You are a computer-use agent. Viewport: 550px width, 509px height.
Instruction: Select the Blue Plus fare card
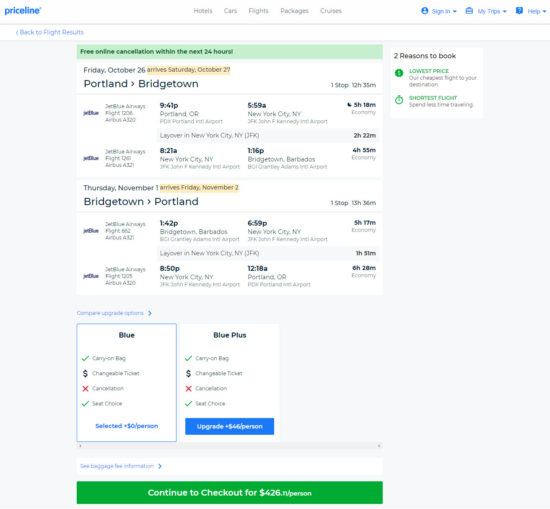pos(230,382)
